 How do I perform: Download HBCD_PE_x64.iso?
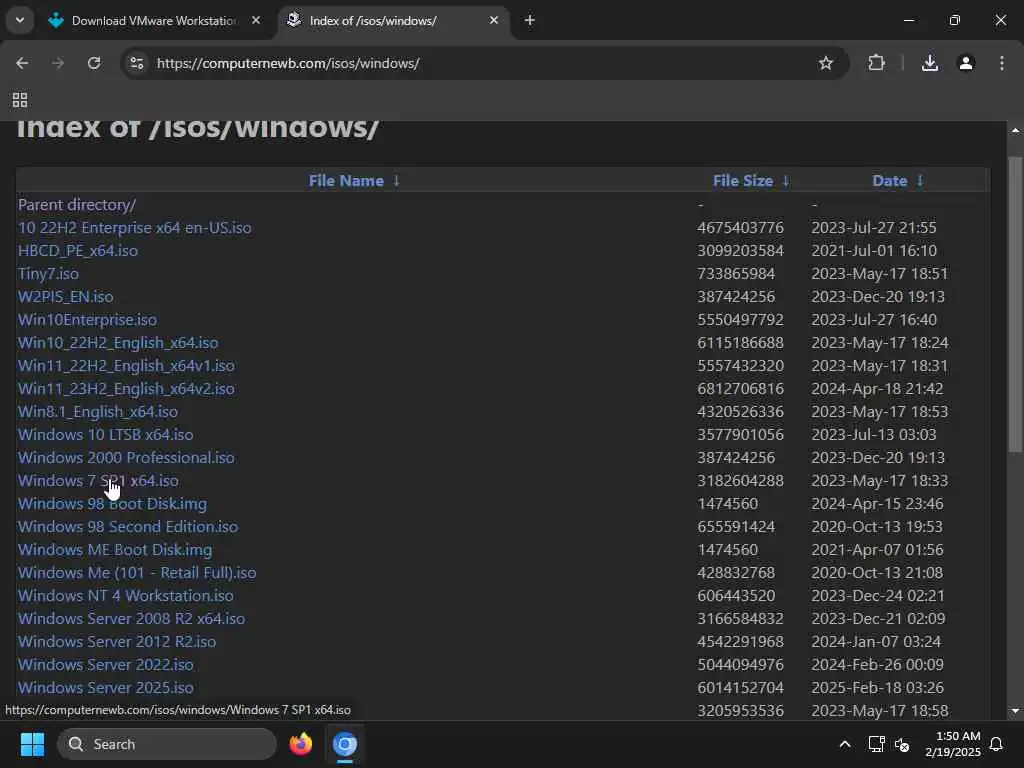point(78,250)
